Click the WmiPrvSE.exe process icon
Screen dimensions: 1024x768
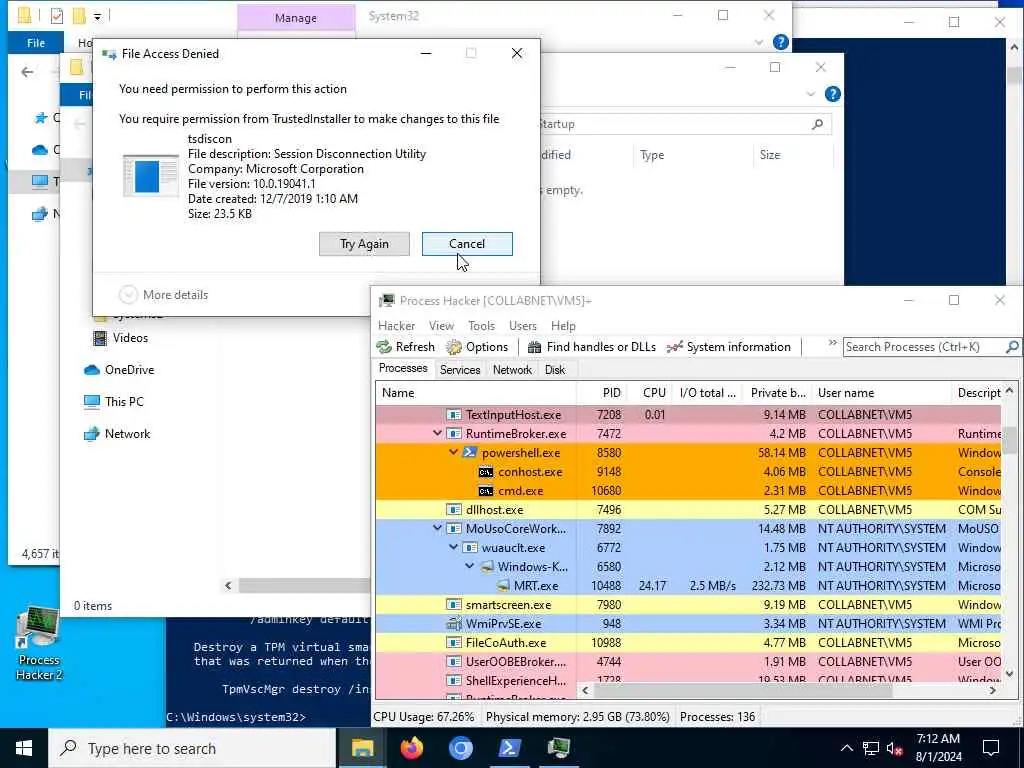click(454, 624)
